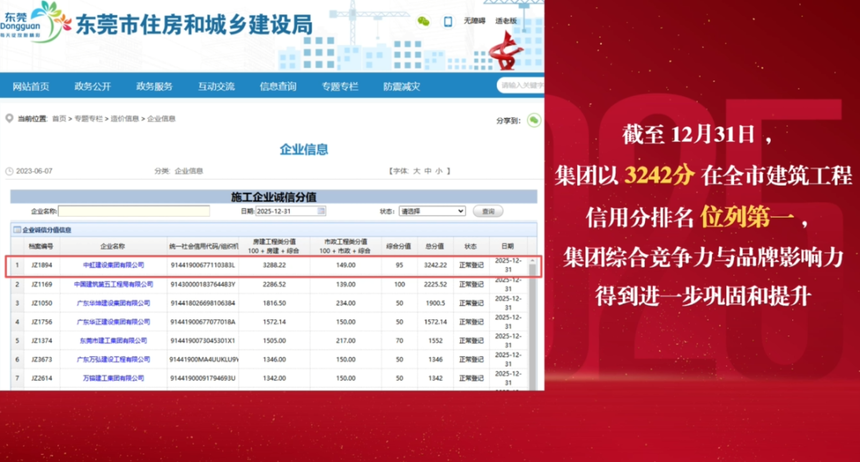Click the grid icon beside 企业诚信分值信息
Image resolution: width=860 pixels, height=462 pixels.
coord(17,229)
